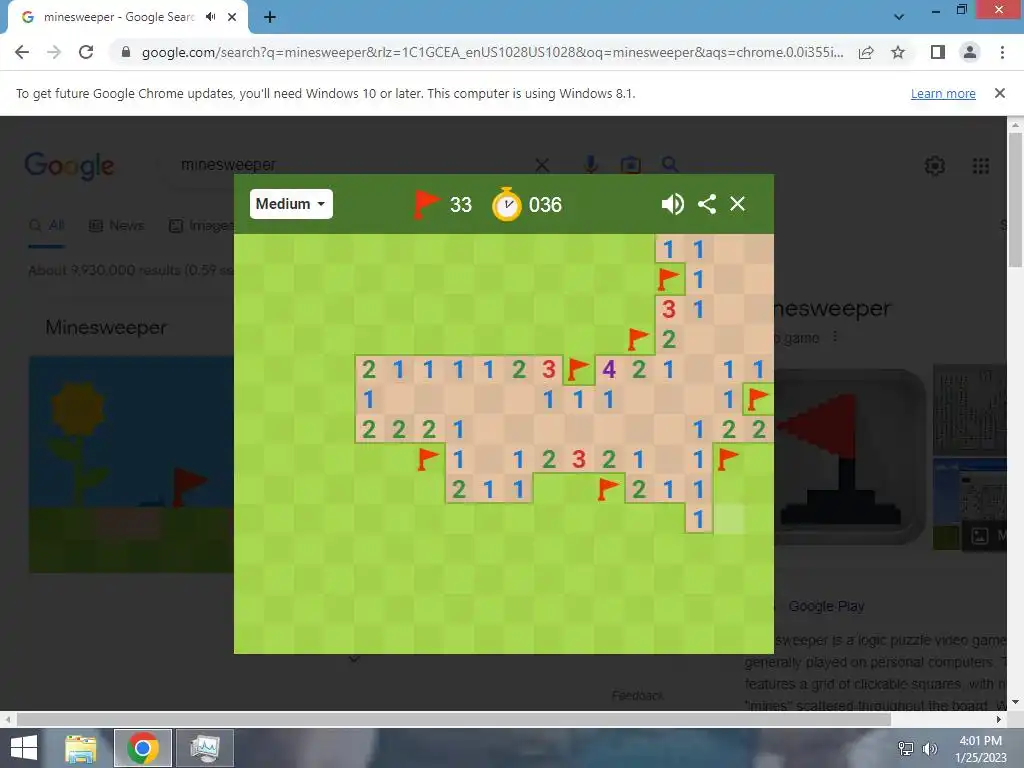The image size is (1024, 768).
Task: Open the Learn more link
Action: click(943, 93)
